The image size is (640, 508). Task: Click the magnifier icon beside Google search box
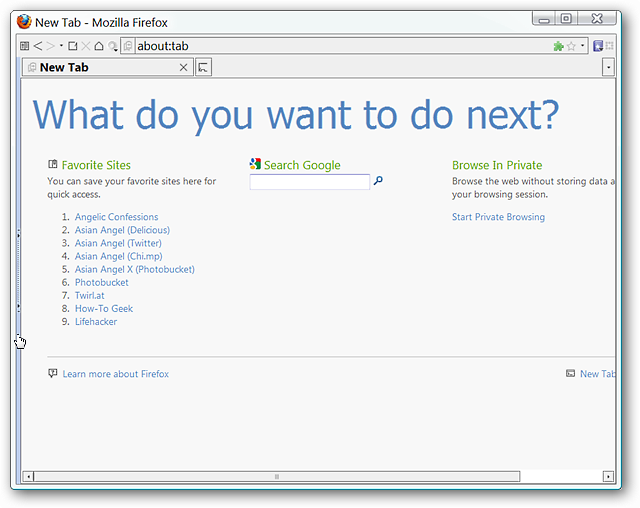click(x=378, y=180)
